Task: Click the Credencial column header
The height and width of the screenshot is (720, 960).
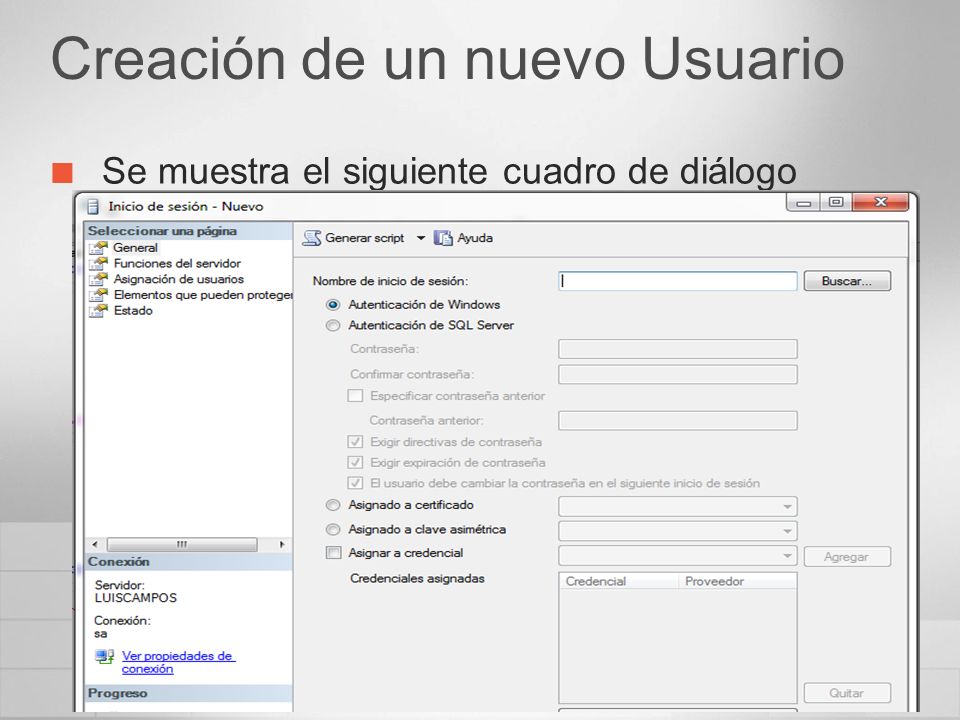Action: coord(618,581)
